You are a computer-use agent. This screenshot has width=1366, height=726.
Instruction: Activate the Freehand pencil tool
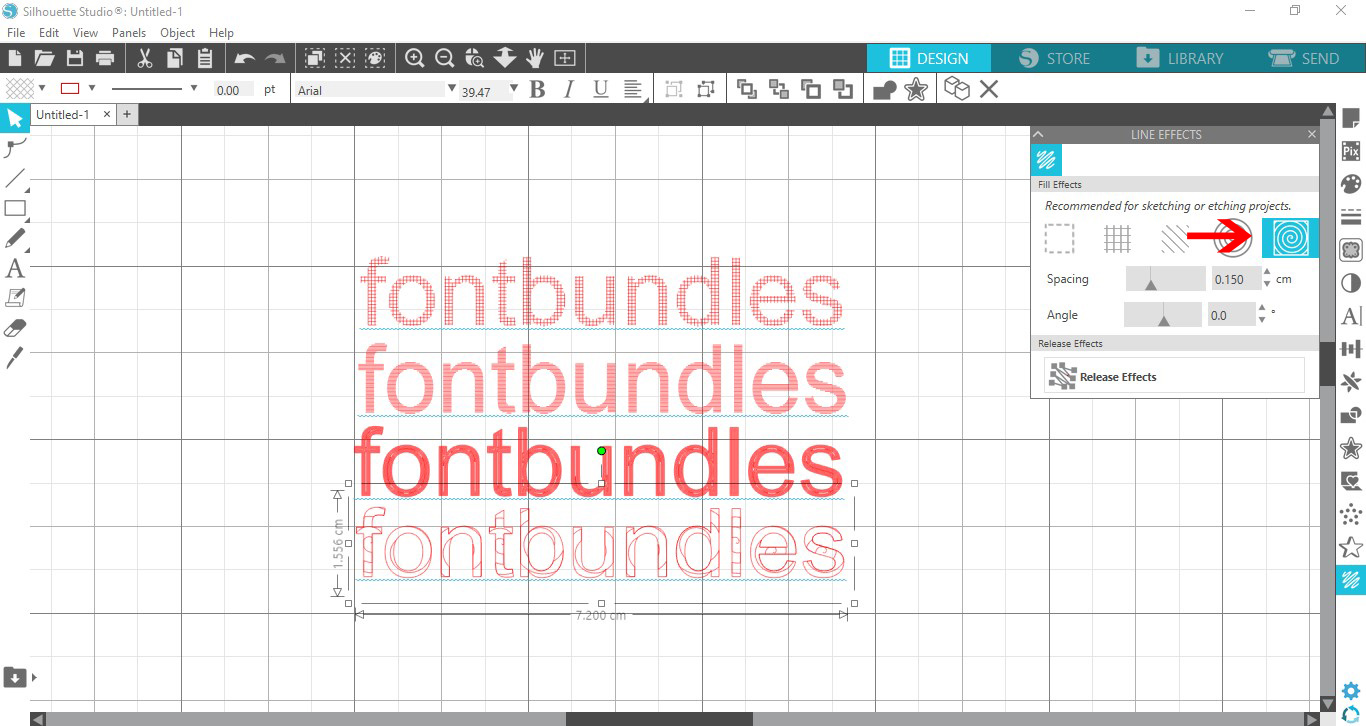[x=15, y=239]
